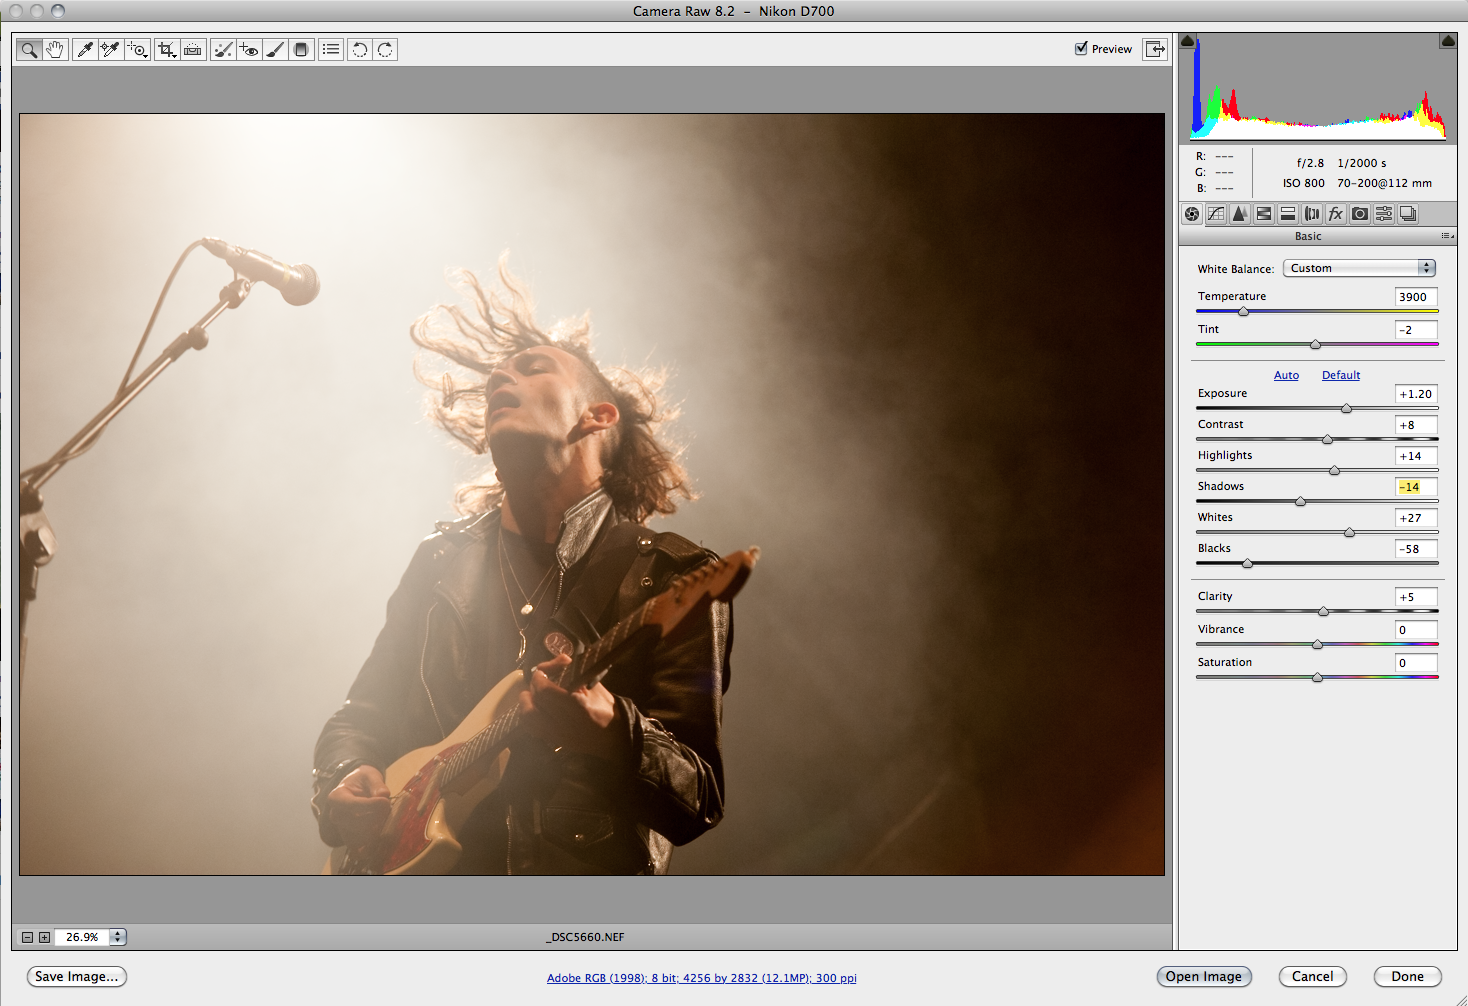Click the Exposure slider handle

(1346, 408)
